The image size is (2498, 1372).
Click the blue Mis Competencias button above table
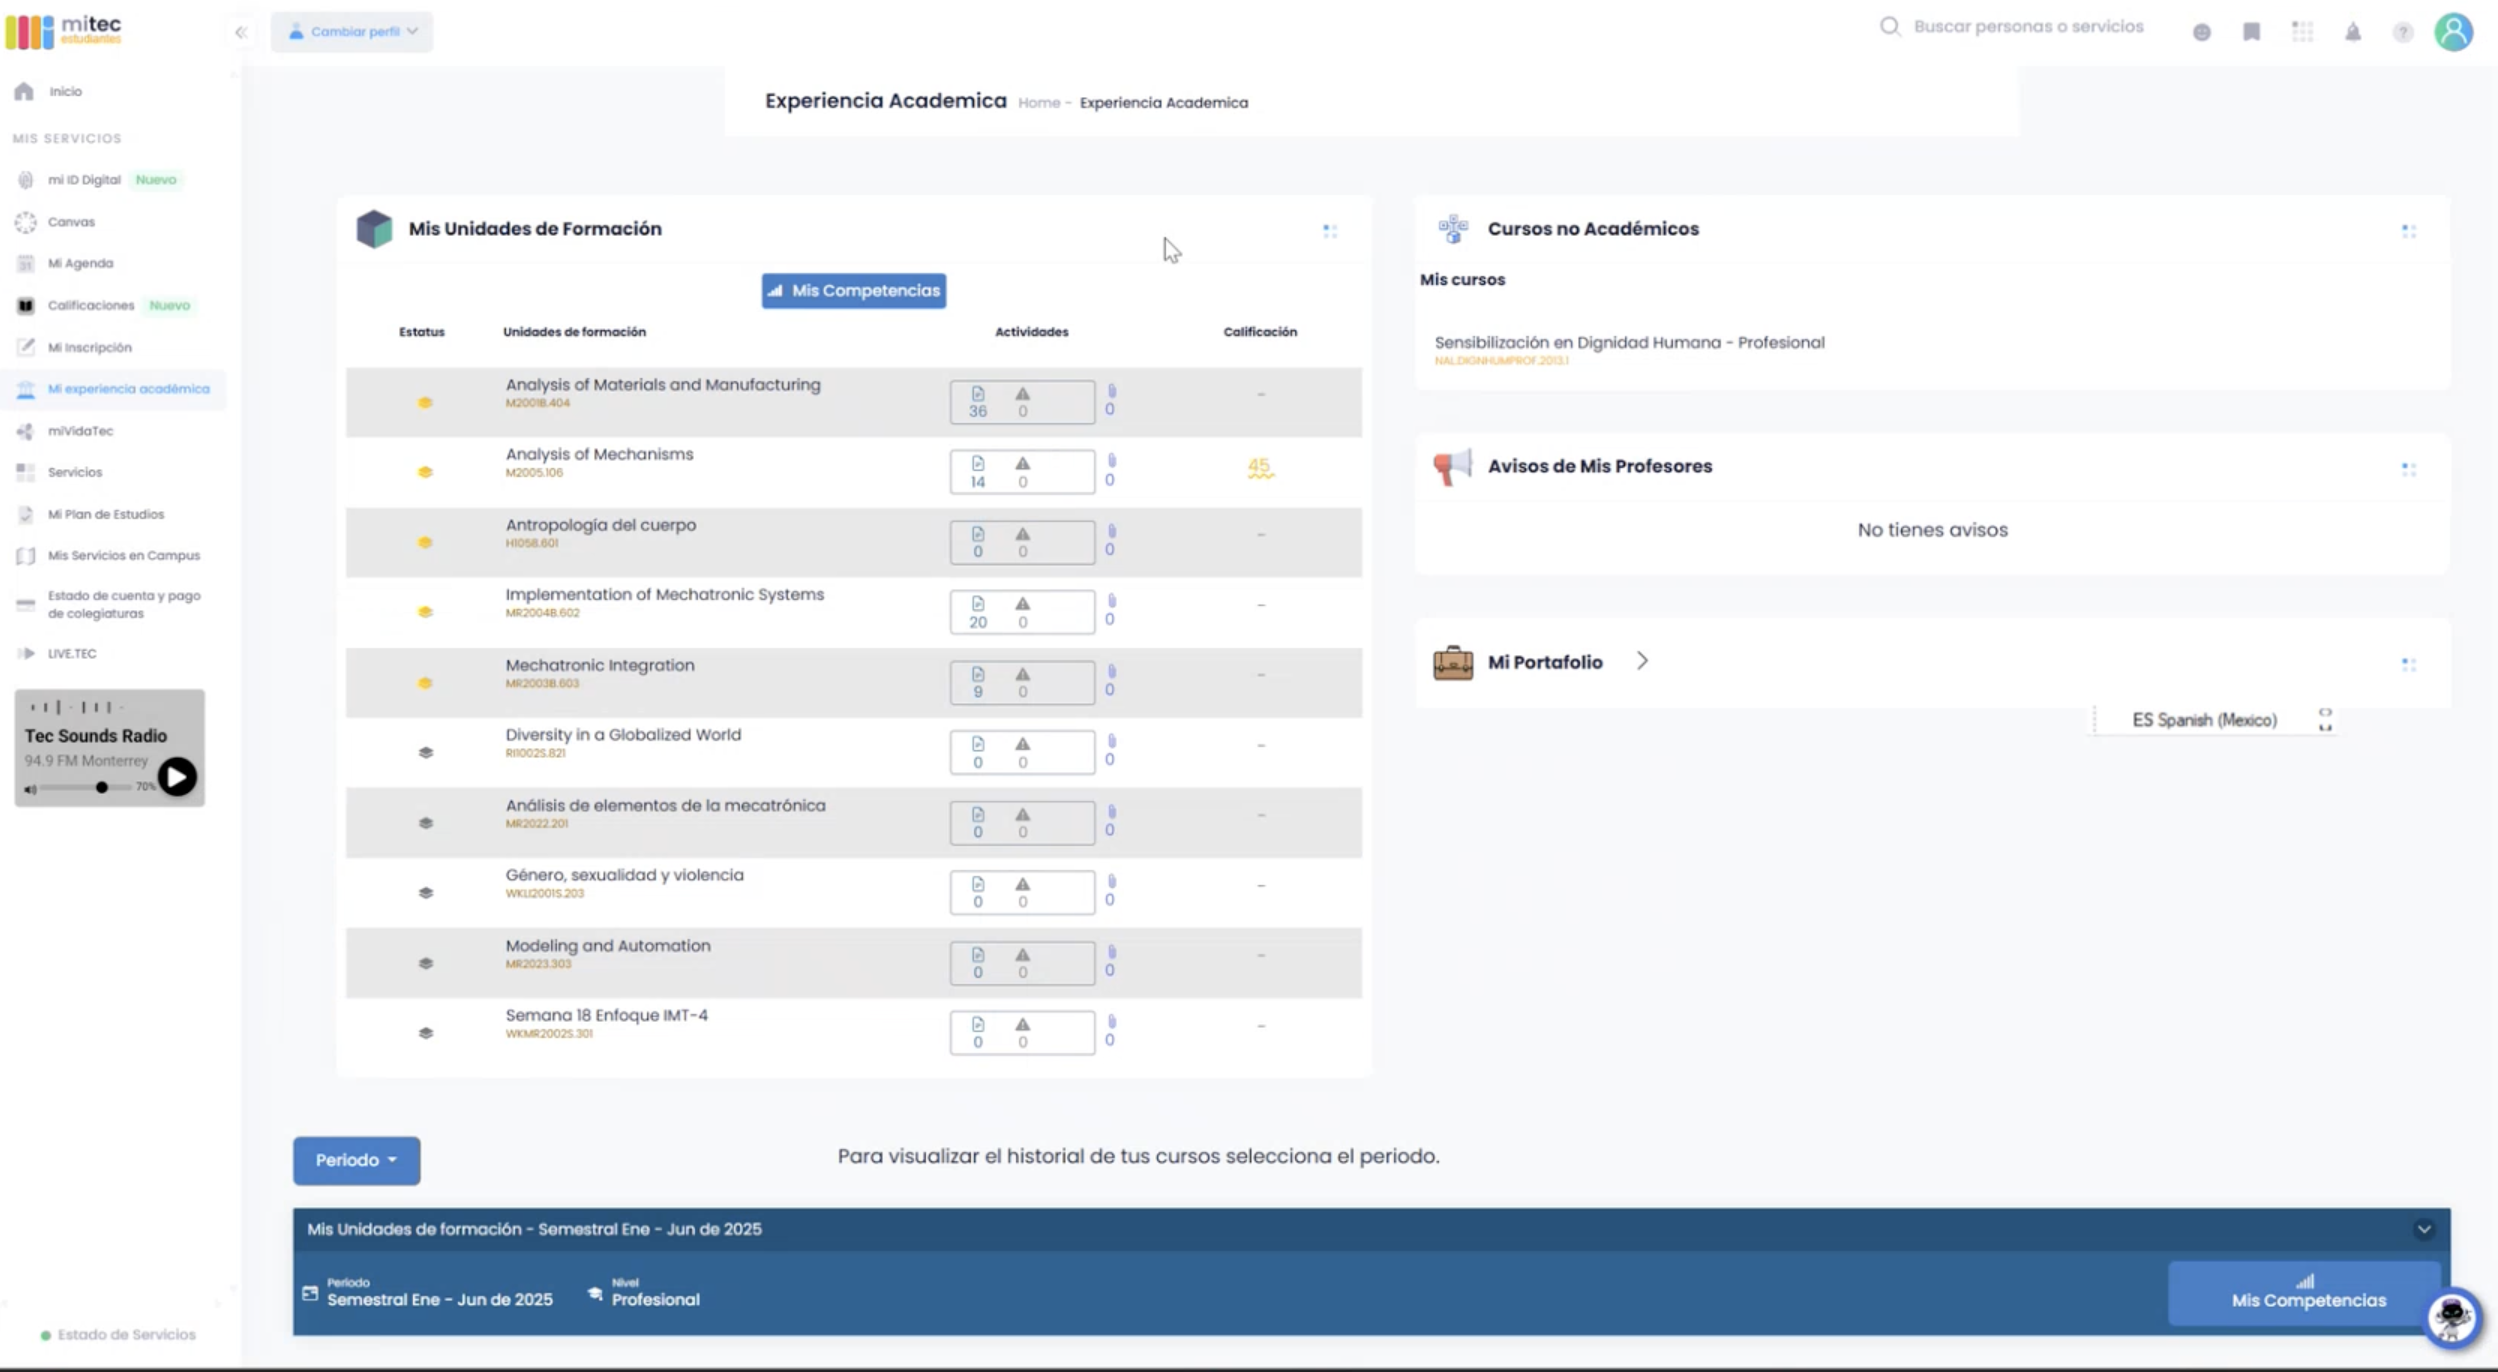point(853,291)
